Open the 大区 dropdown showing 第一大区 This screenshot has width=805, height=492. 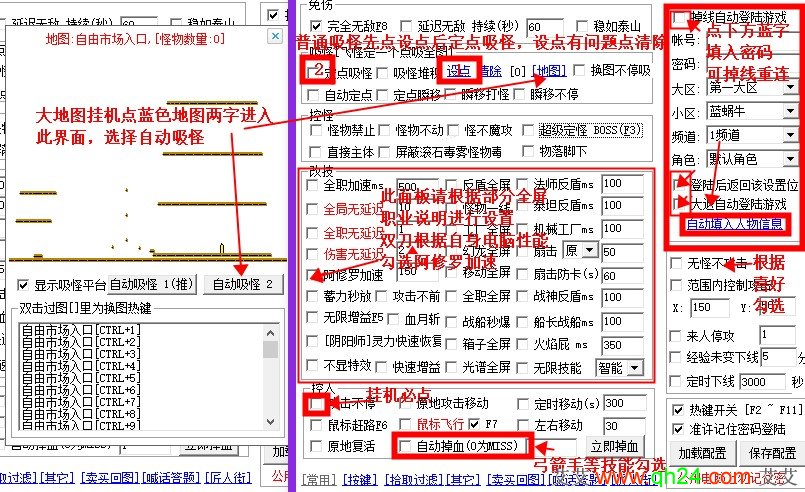790,87
